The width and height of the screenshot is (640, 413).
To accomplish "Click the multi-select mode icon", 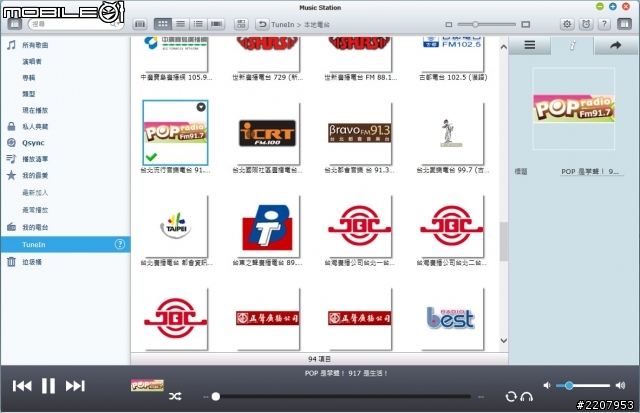I will [241, 24].
